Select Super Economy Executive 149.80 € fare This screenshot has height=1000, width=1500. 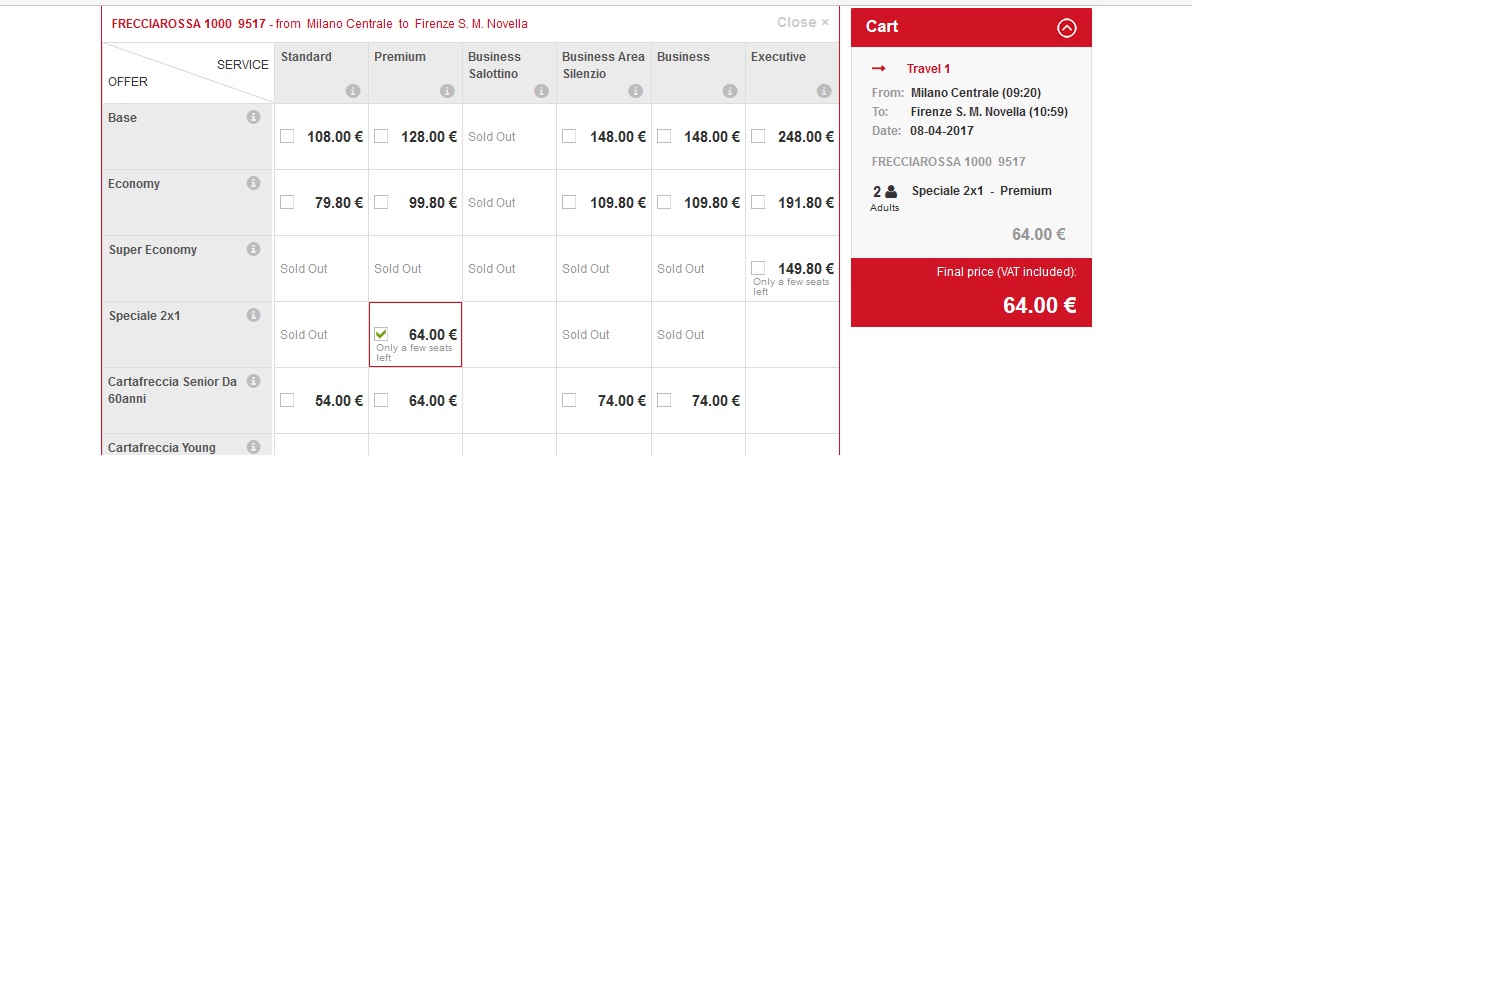click(x=758, y=268)
